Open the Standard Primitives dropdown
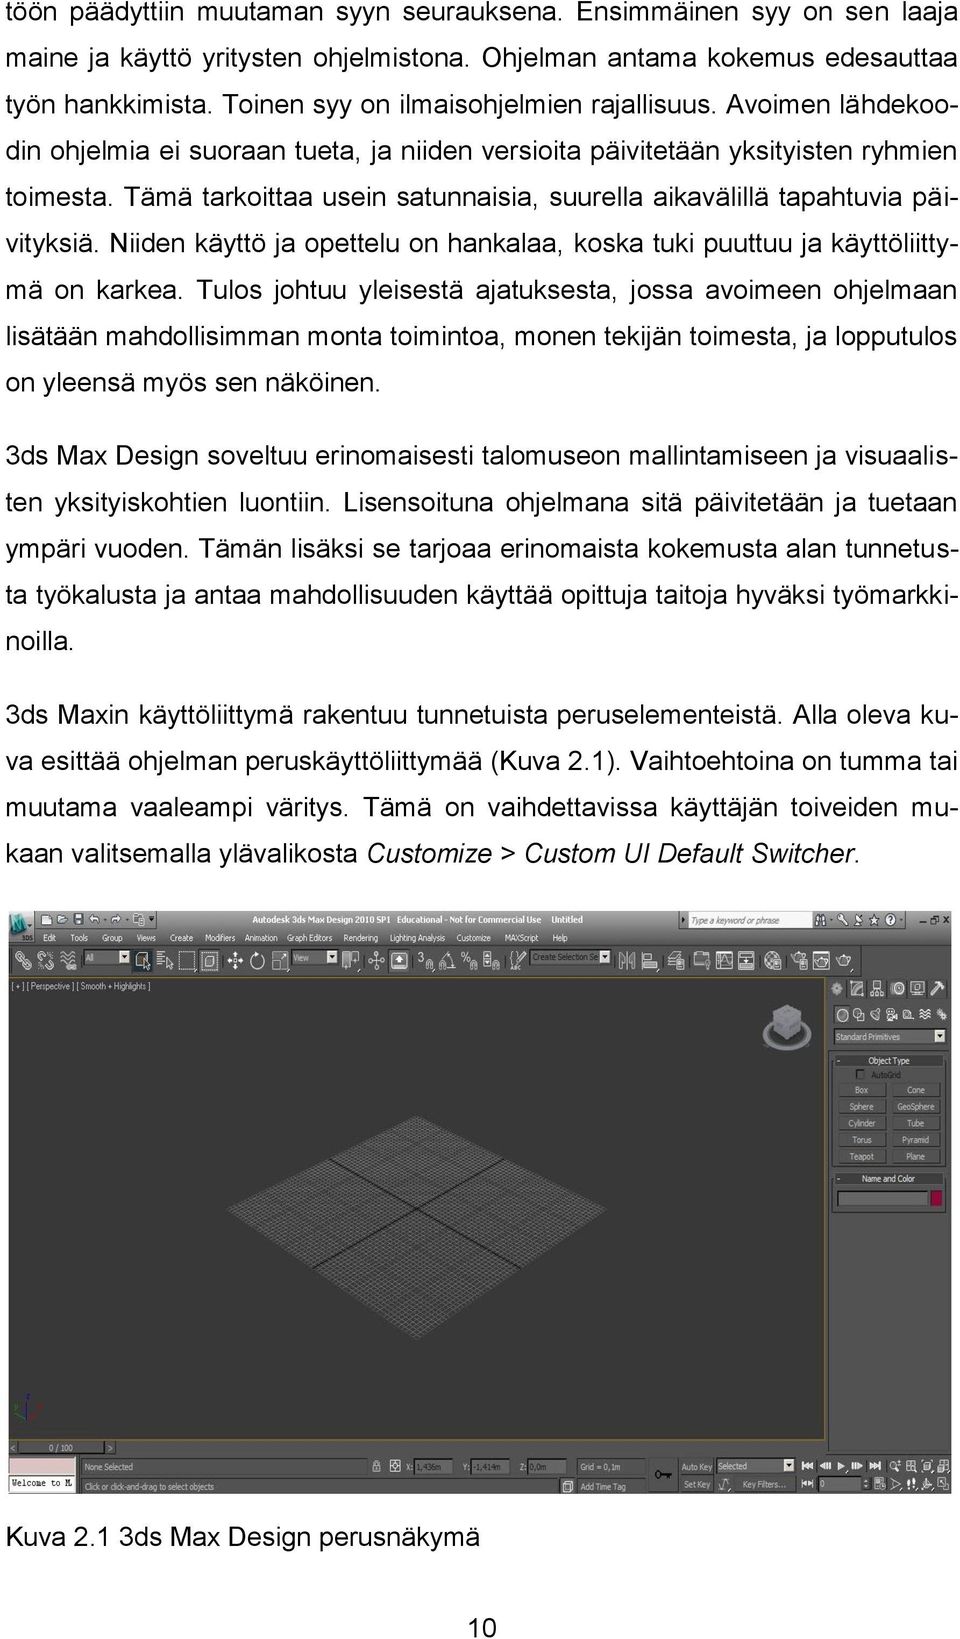This screenshot has width=960, height=1639. pos(890,1036)
